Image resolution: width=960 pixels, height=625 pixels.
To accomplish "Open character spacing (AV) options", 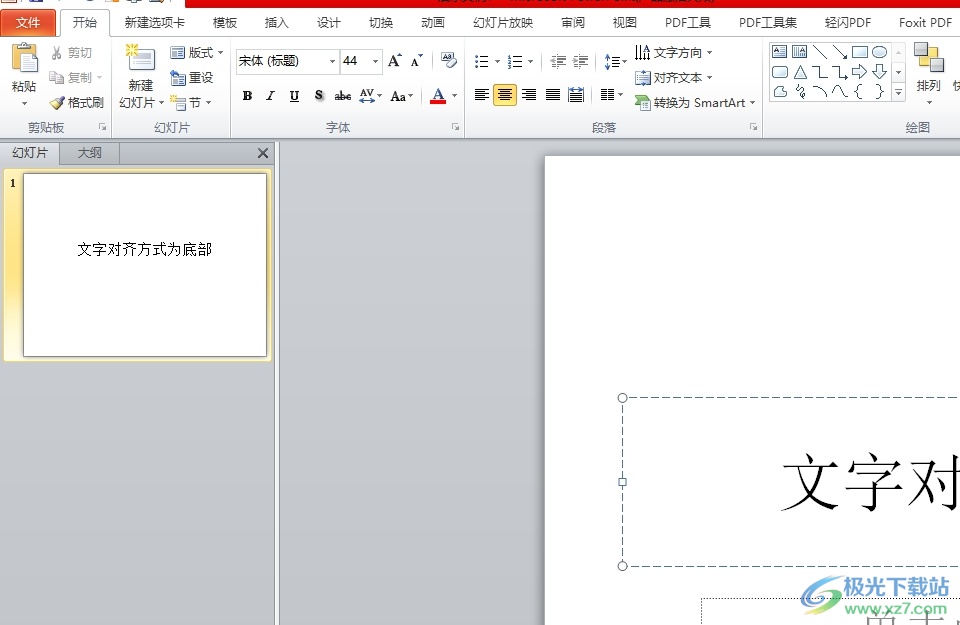I will point(370,95).
